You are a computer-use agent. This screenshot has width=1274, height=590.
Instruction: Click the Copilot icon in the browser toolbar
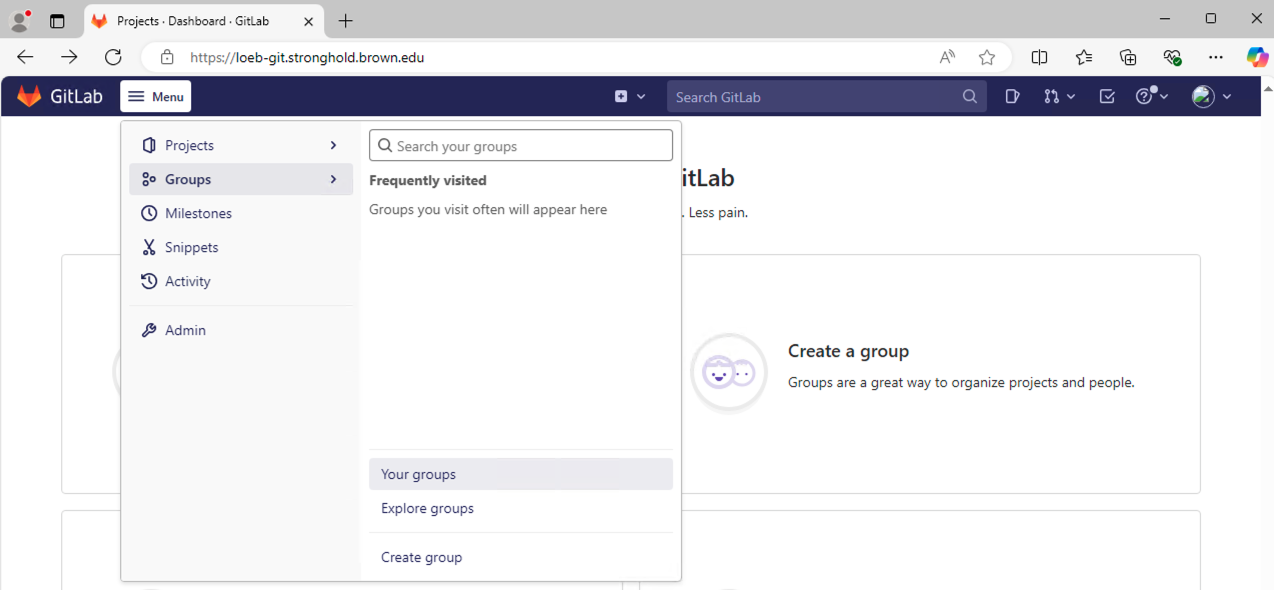tap(1256, 57)
